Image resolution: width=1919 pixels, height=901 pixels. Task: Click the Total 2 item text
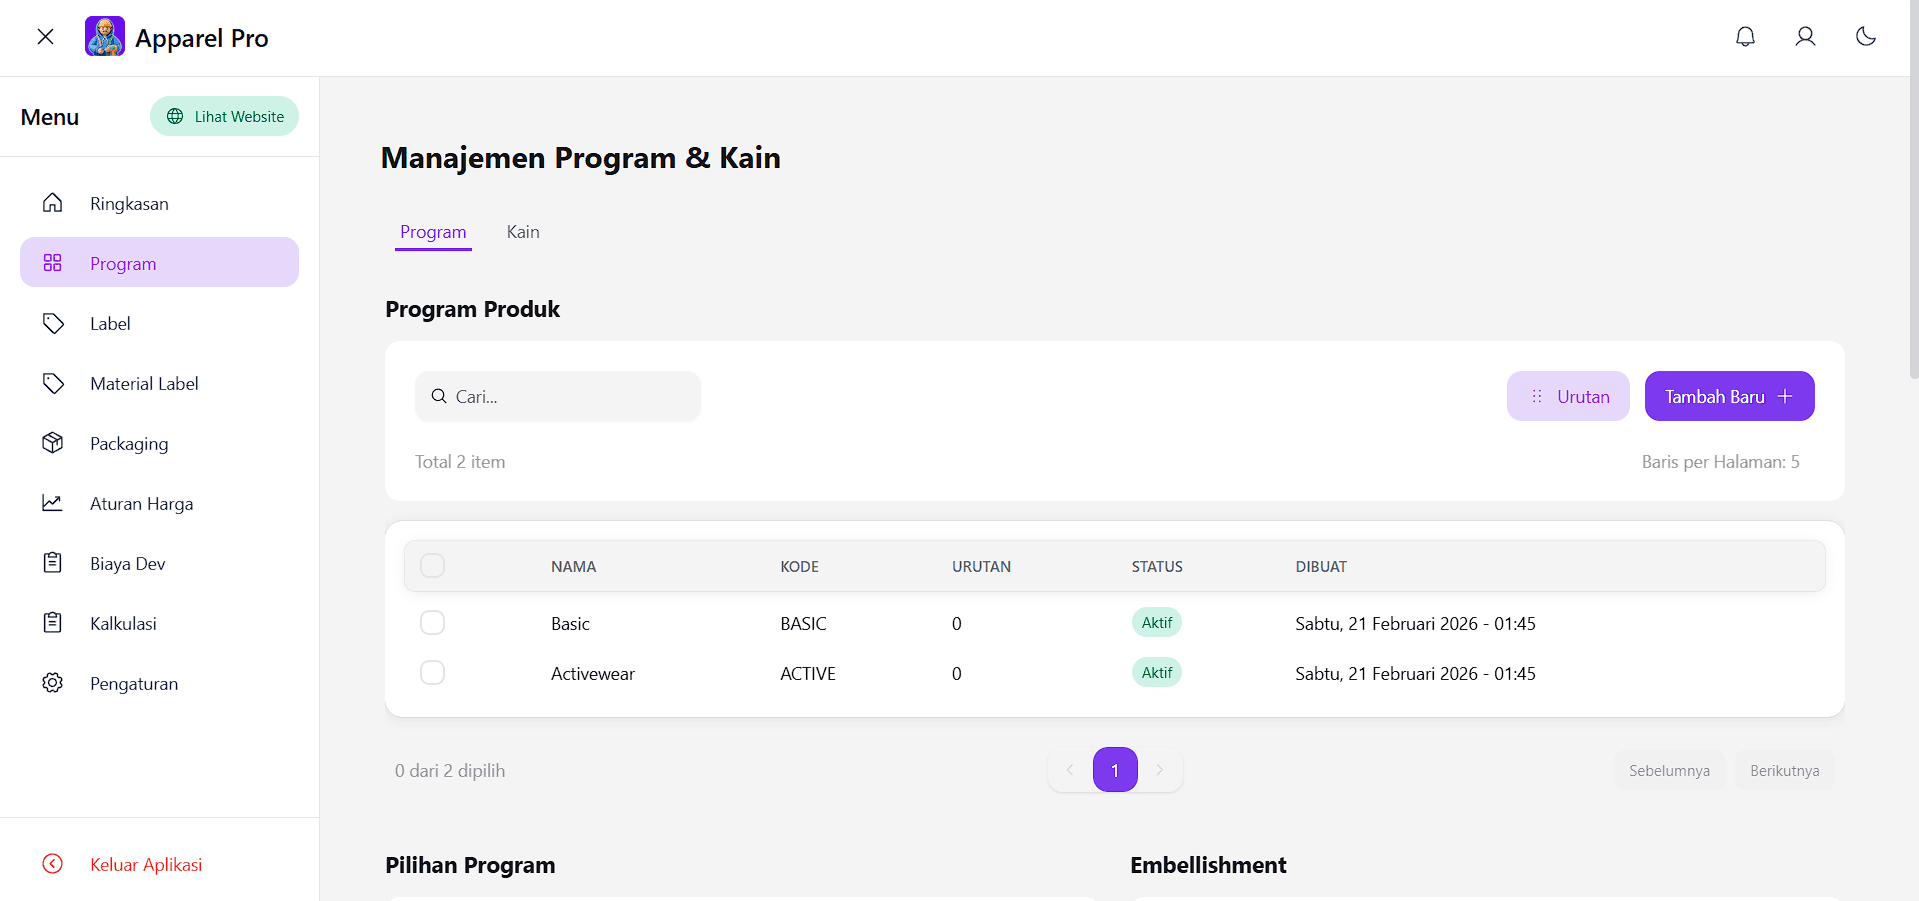(460, 462)
